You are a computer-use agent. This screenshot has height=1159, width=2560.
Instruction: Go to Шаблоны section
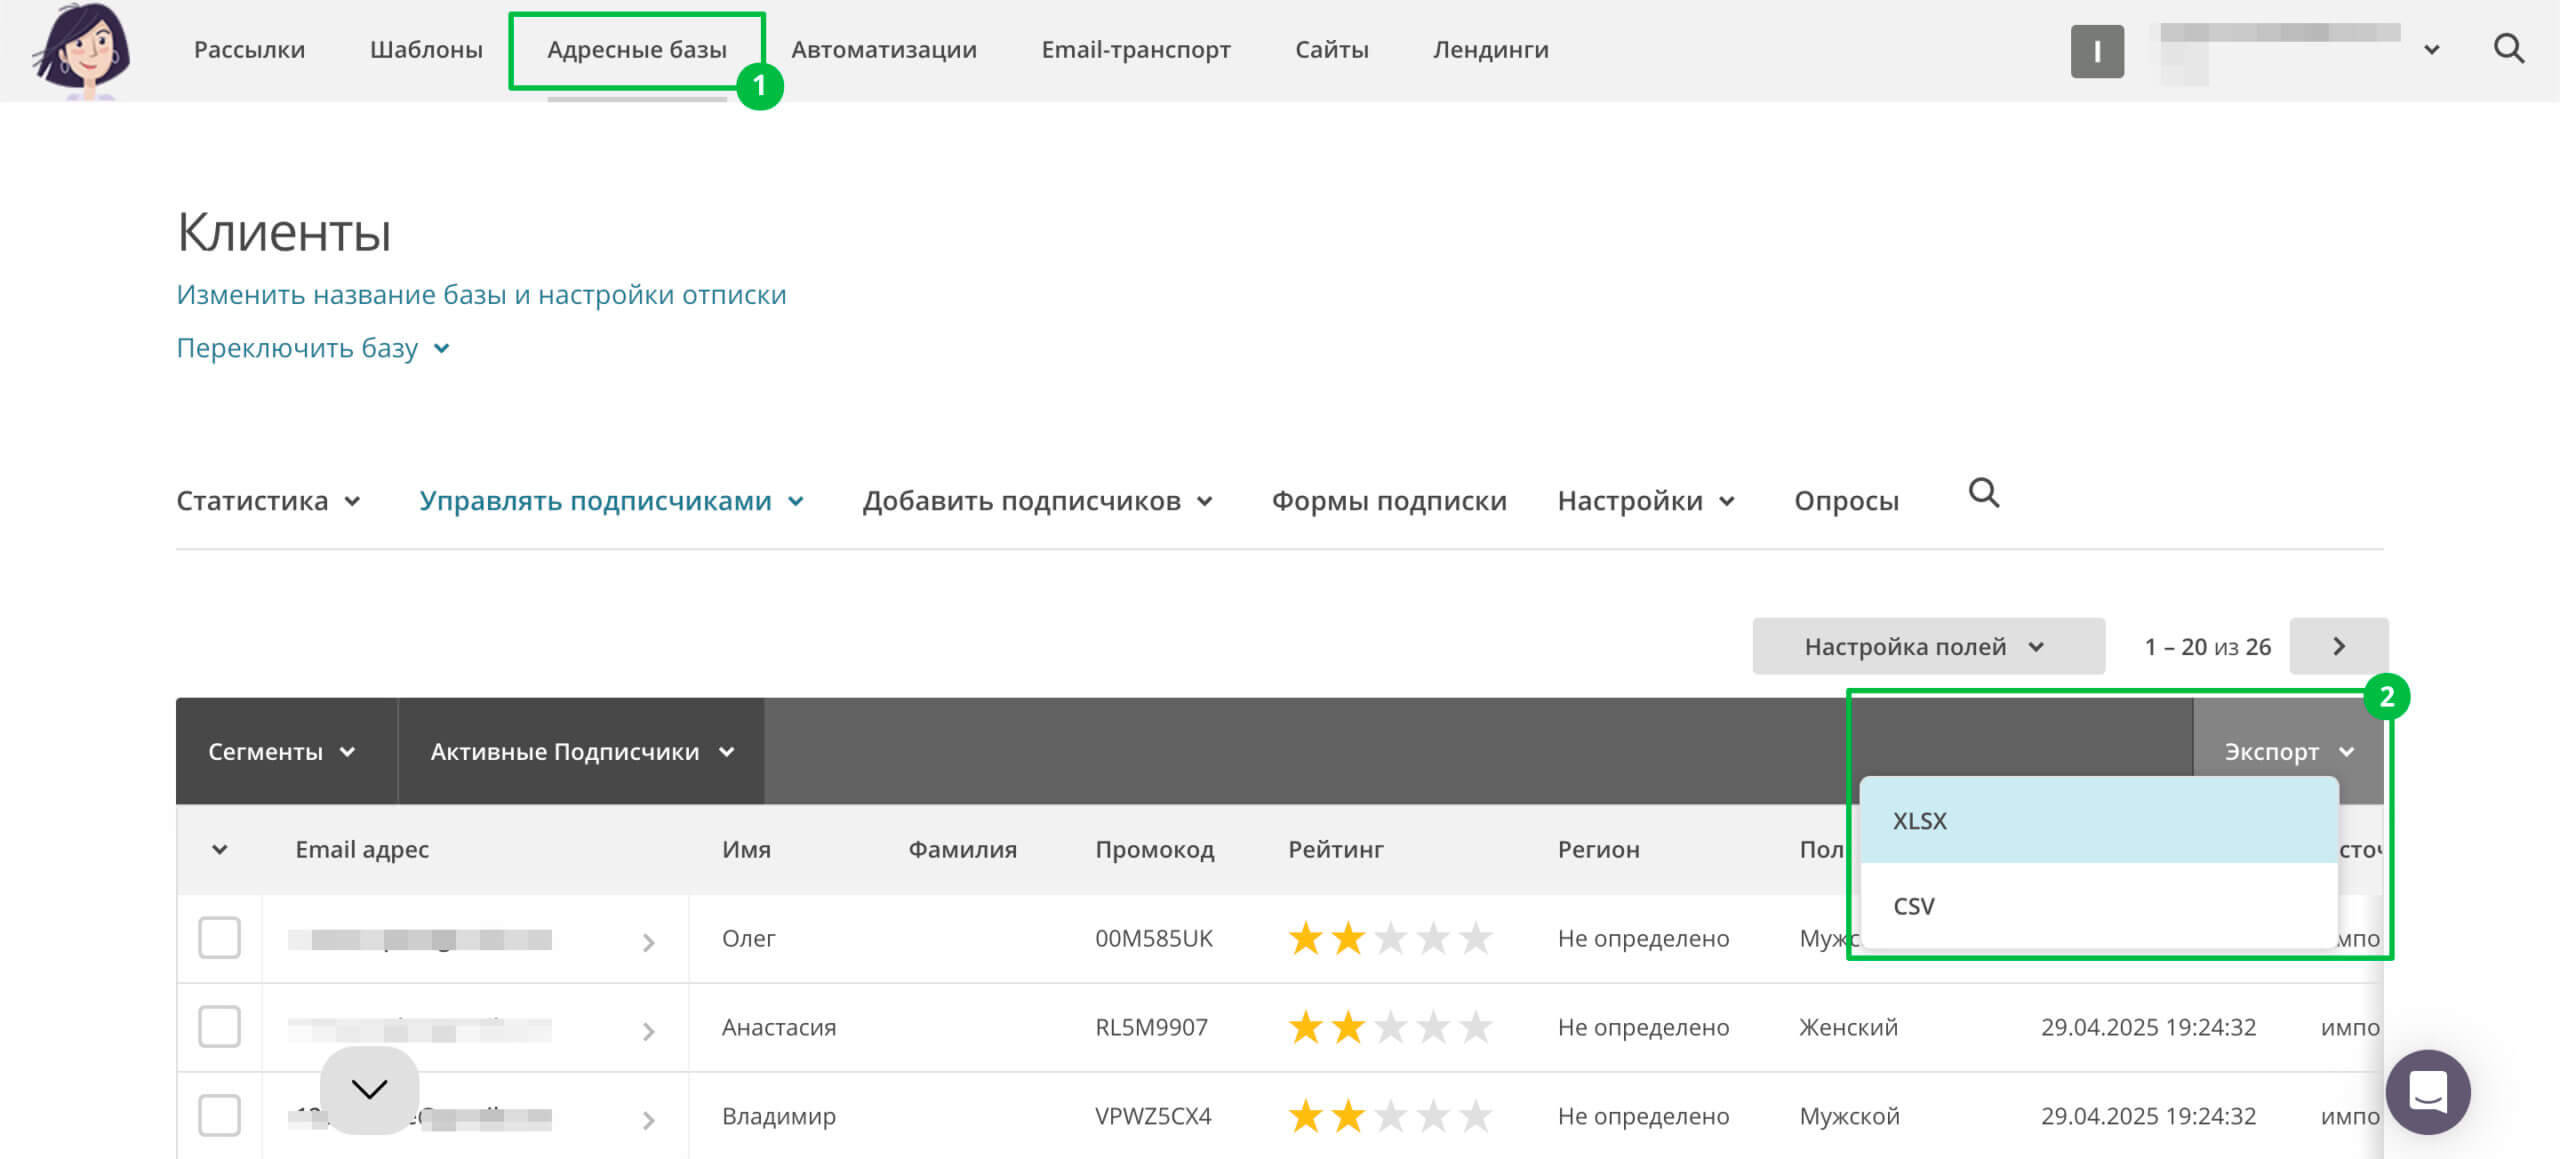[426, 49]
